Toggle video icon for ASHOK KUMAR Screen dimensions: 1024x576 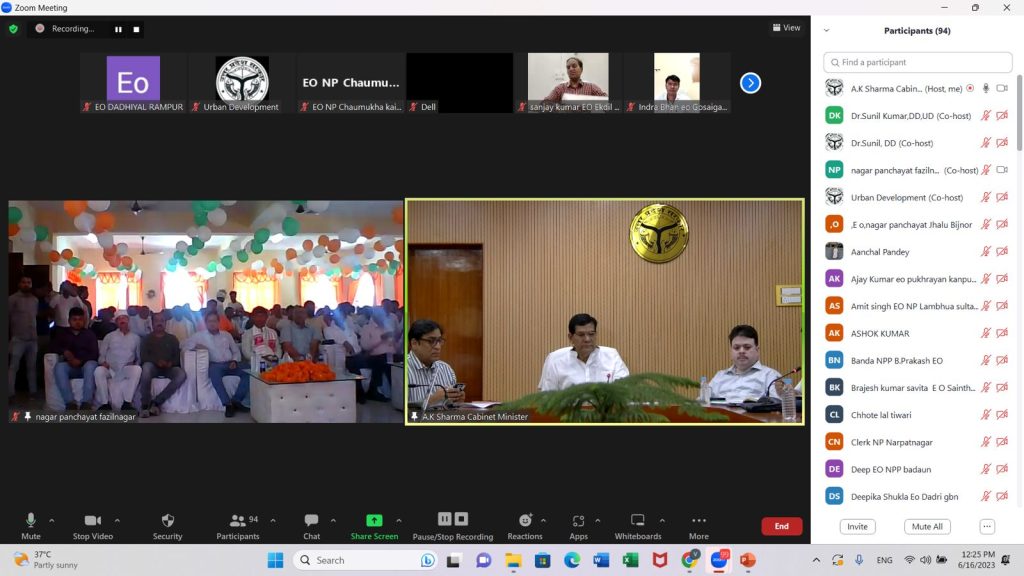coord(1002,333)
